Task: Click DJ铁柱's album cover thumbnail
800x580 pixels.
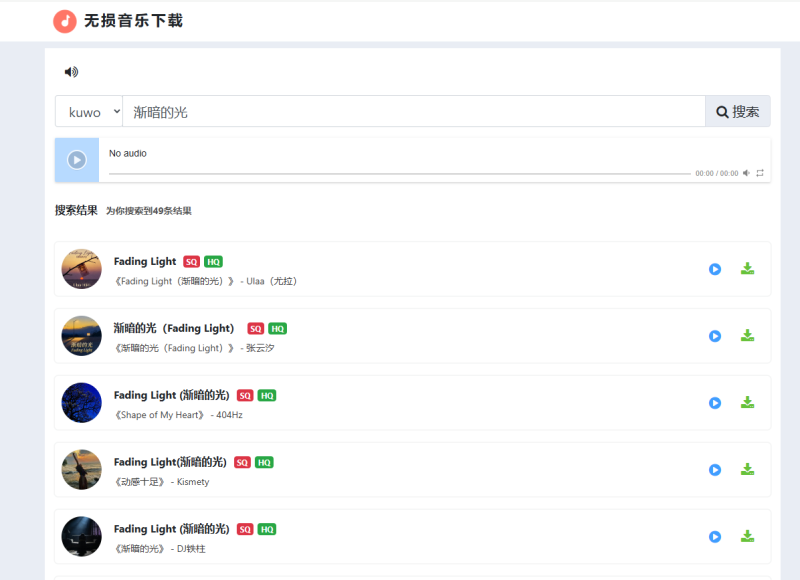Action: (81, 537)
